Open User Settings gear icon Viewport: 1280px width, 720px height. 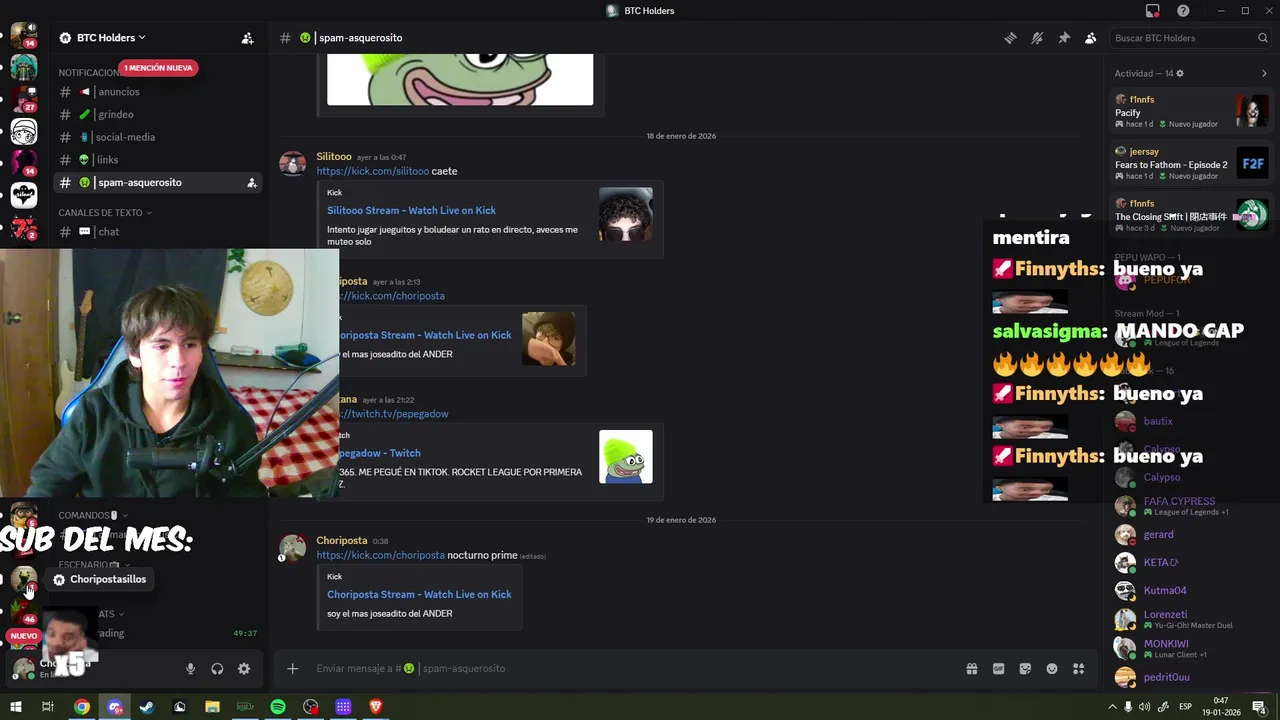pyautogui.click(x=244, y=669)
